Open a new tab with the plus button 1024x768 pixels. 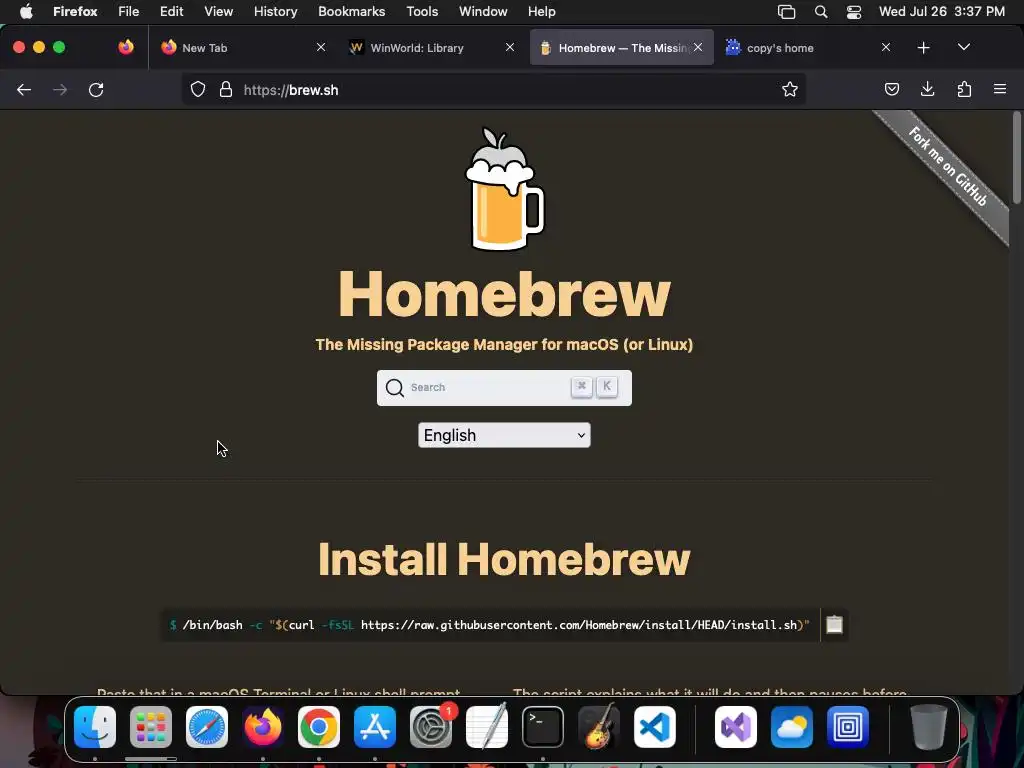pyautogui.click(x=923, y=48)
